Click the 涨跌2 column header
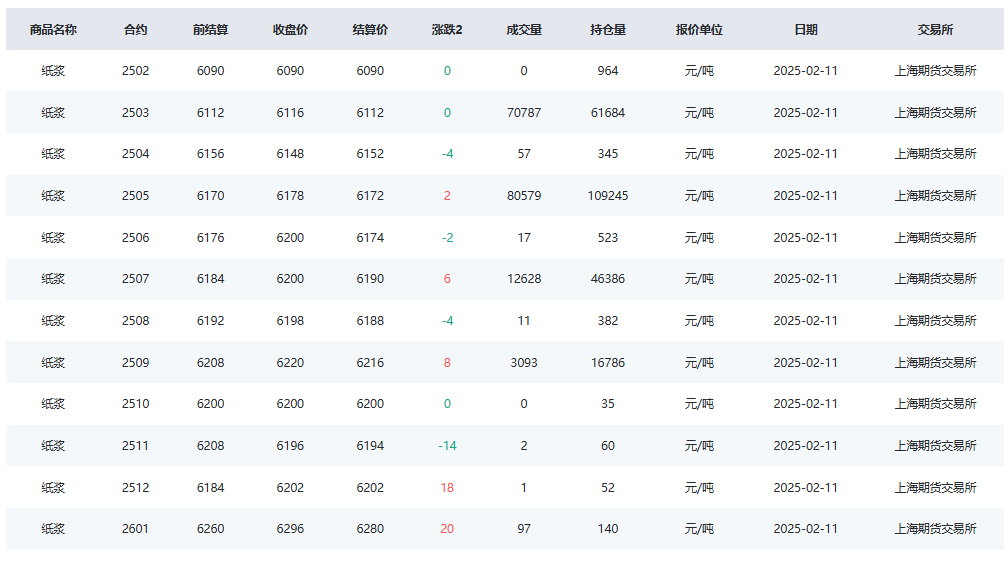1004x568 pixels. (x=447, y=29)
